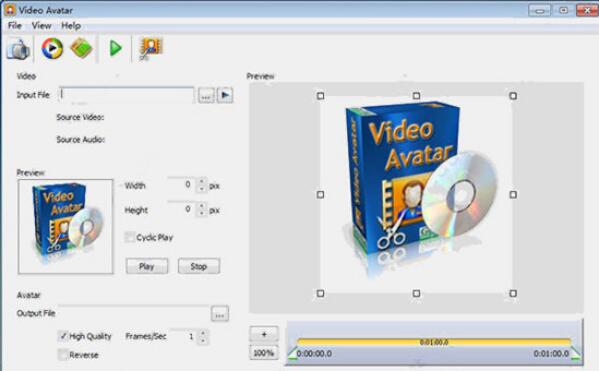Click the 100% zoom button
The height and width of the screenshot is (371, 599).
pyautogui.click(x=264, y=353)
